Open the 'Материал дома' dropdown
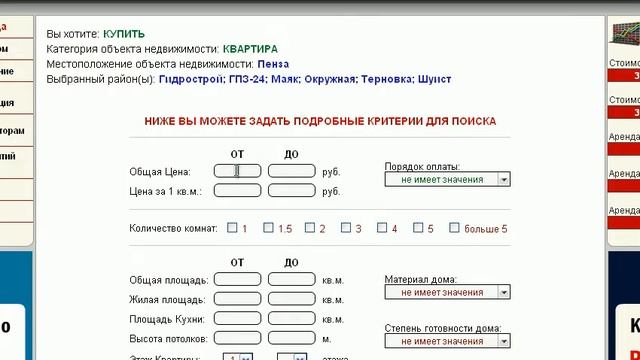 coord(447,292)
